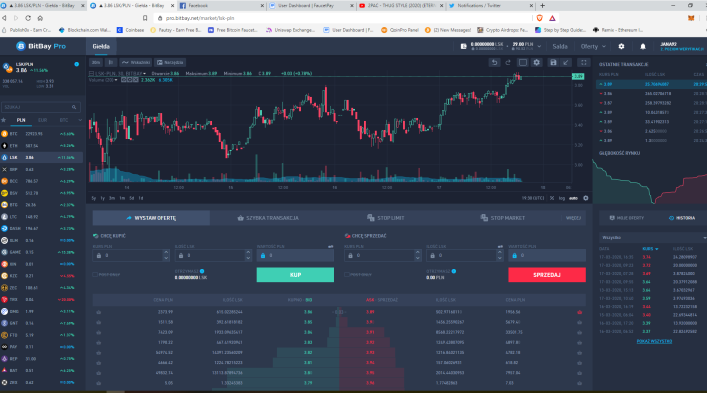The width and height of the screenshot is (710, 393).
Task: Open the Wszystko history filter dropdown
Action: pyautogui.click(x=652, y=237)
